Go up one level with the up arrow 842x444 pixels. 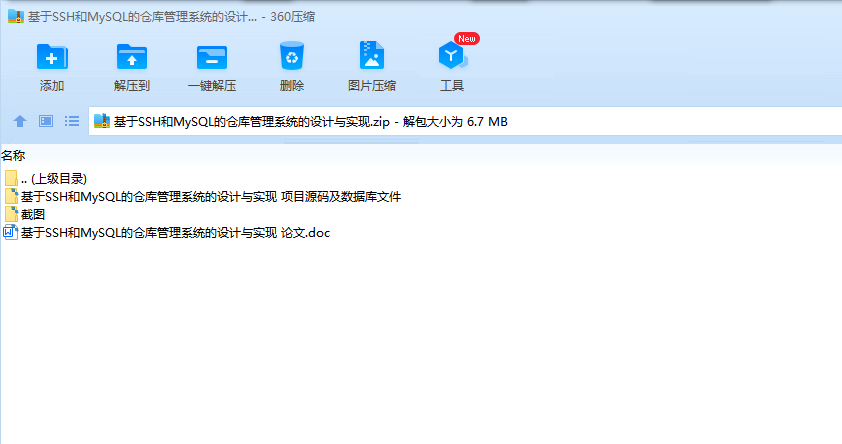(20, 121)
